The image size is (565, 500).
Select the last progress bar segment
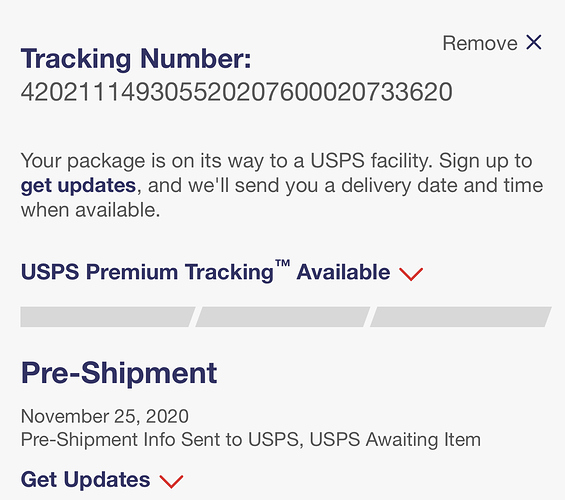click(461, 317)
